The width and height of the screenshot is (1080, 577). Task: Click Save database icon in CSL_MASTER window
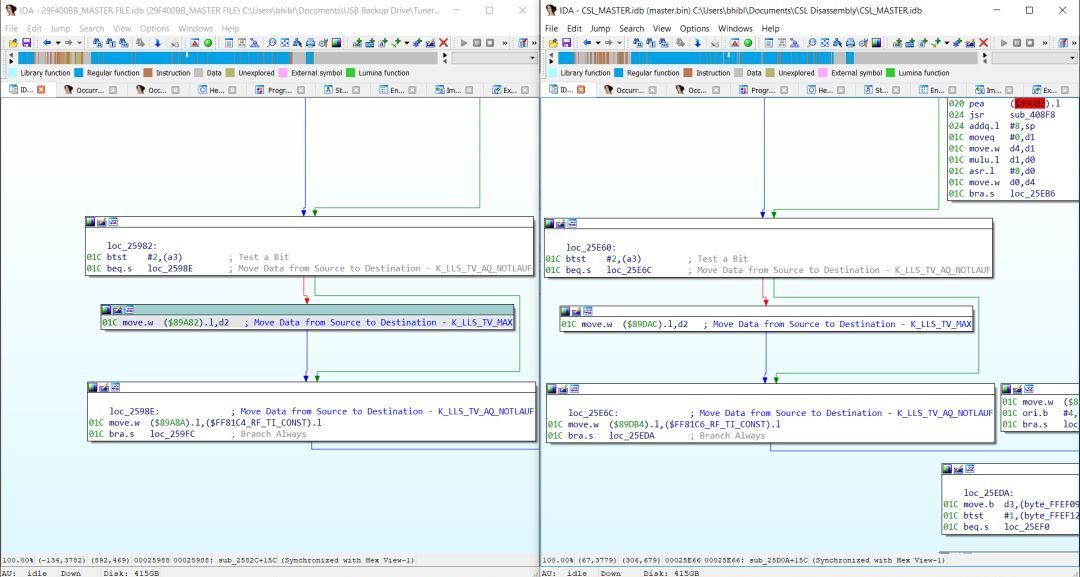click(x=566, y=43)
